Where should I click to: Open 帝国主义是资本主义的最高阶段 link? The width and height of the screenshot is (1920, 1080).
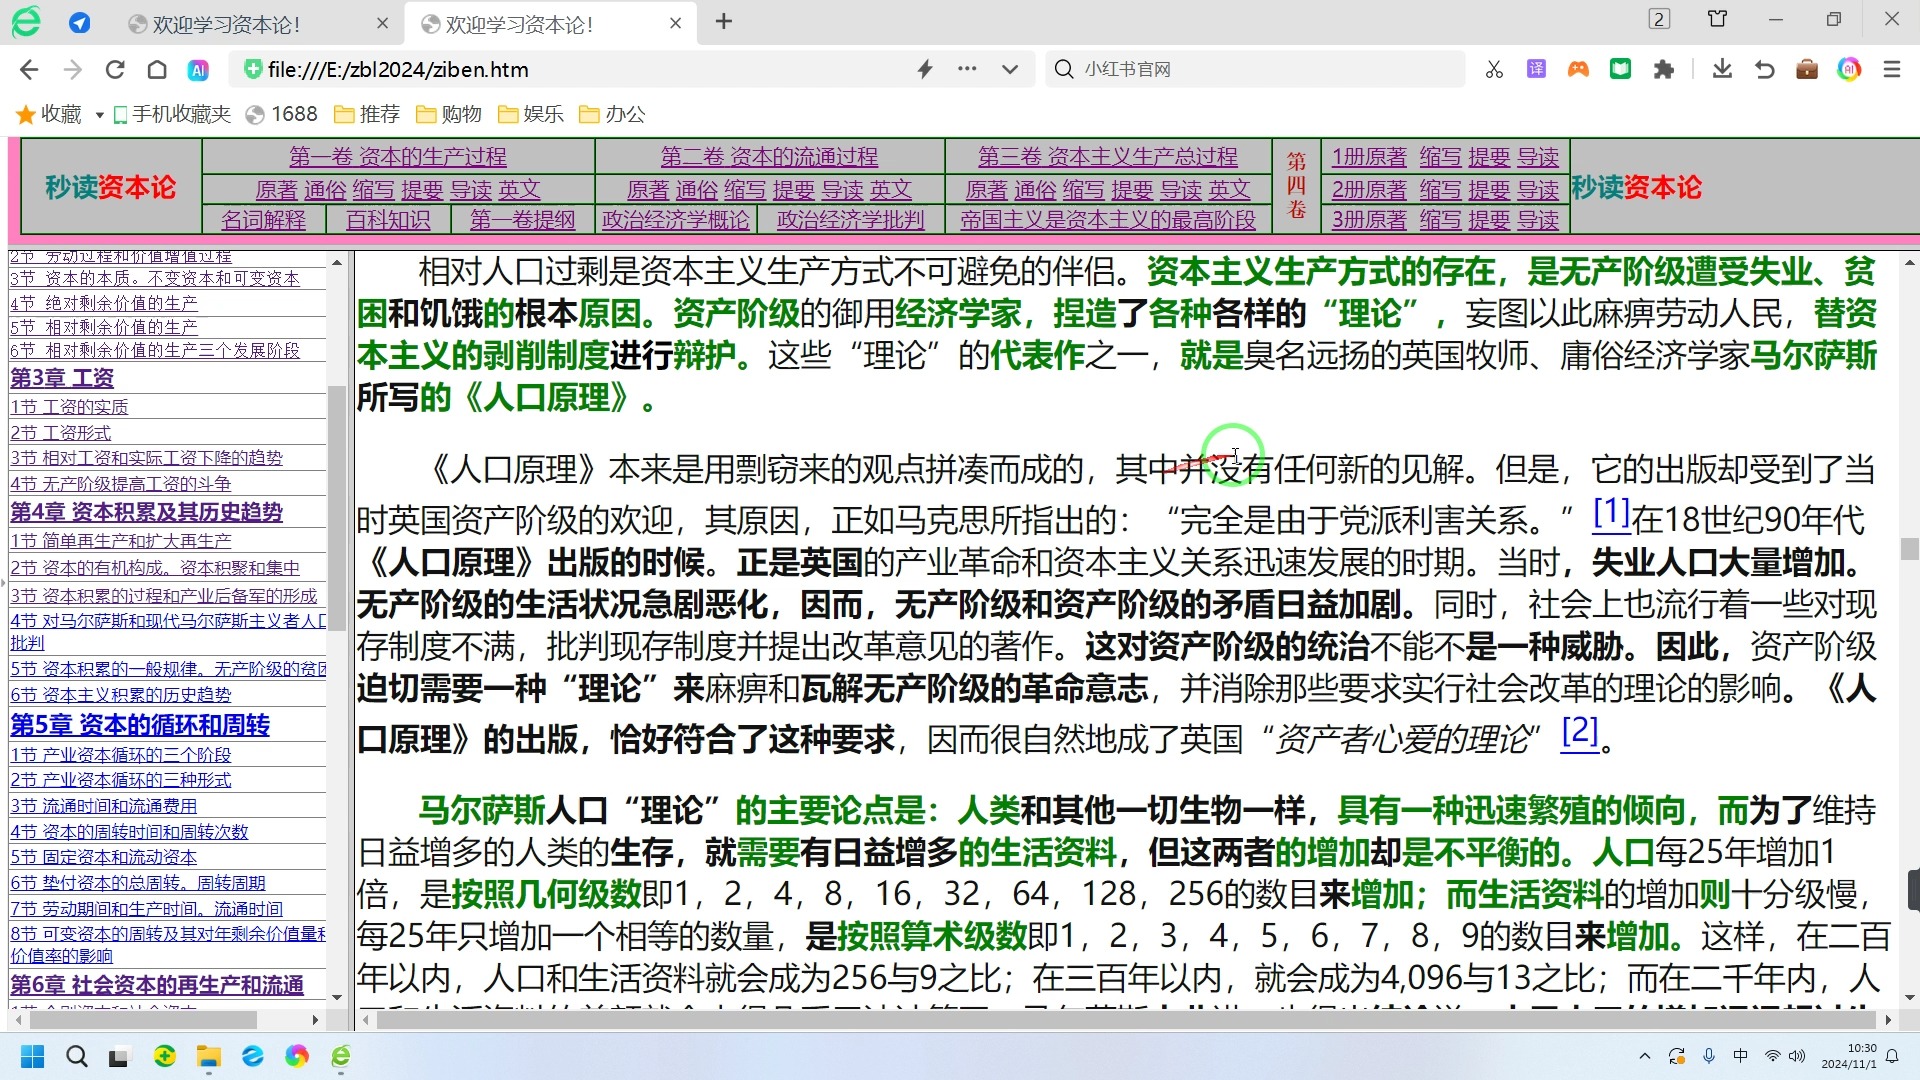(1108, 219)
